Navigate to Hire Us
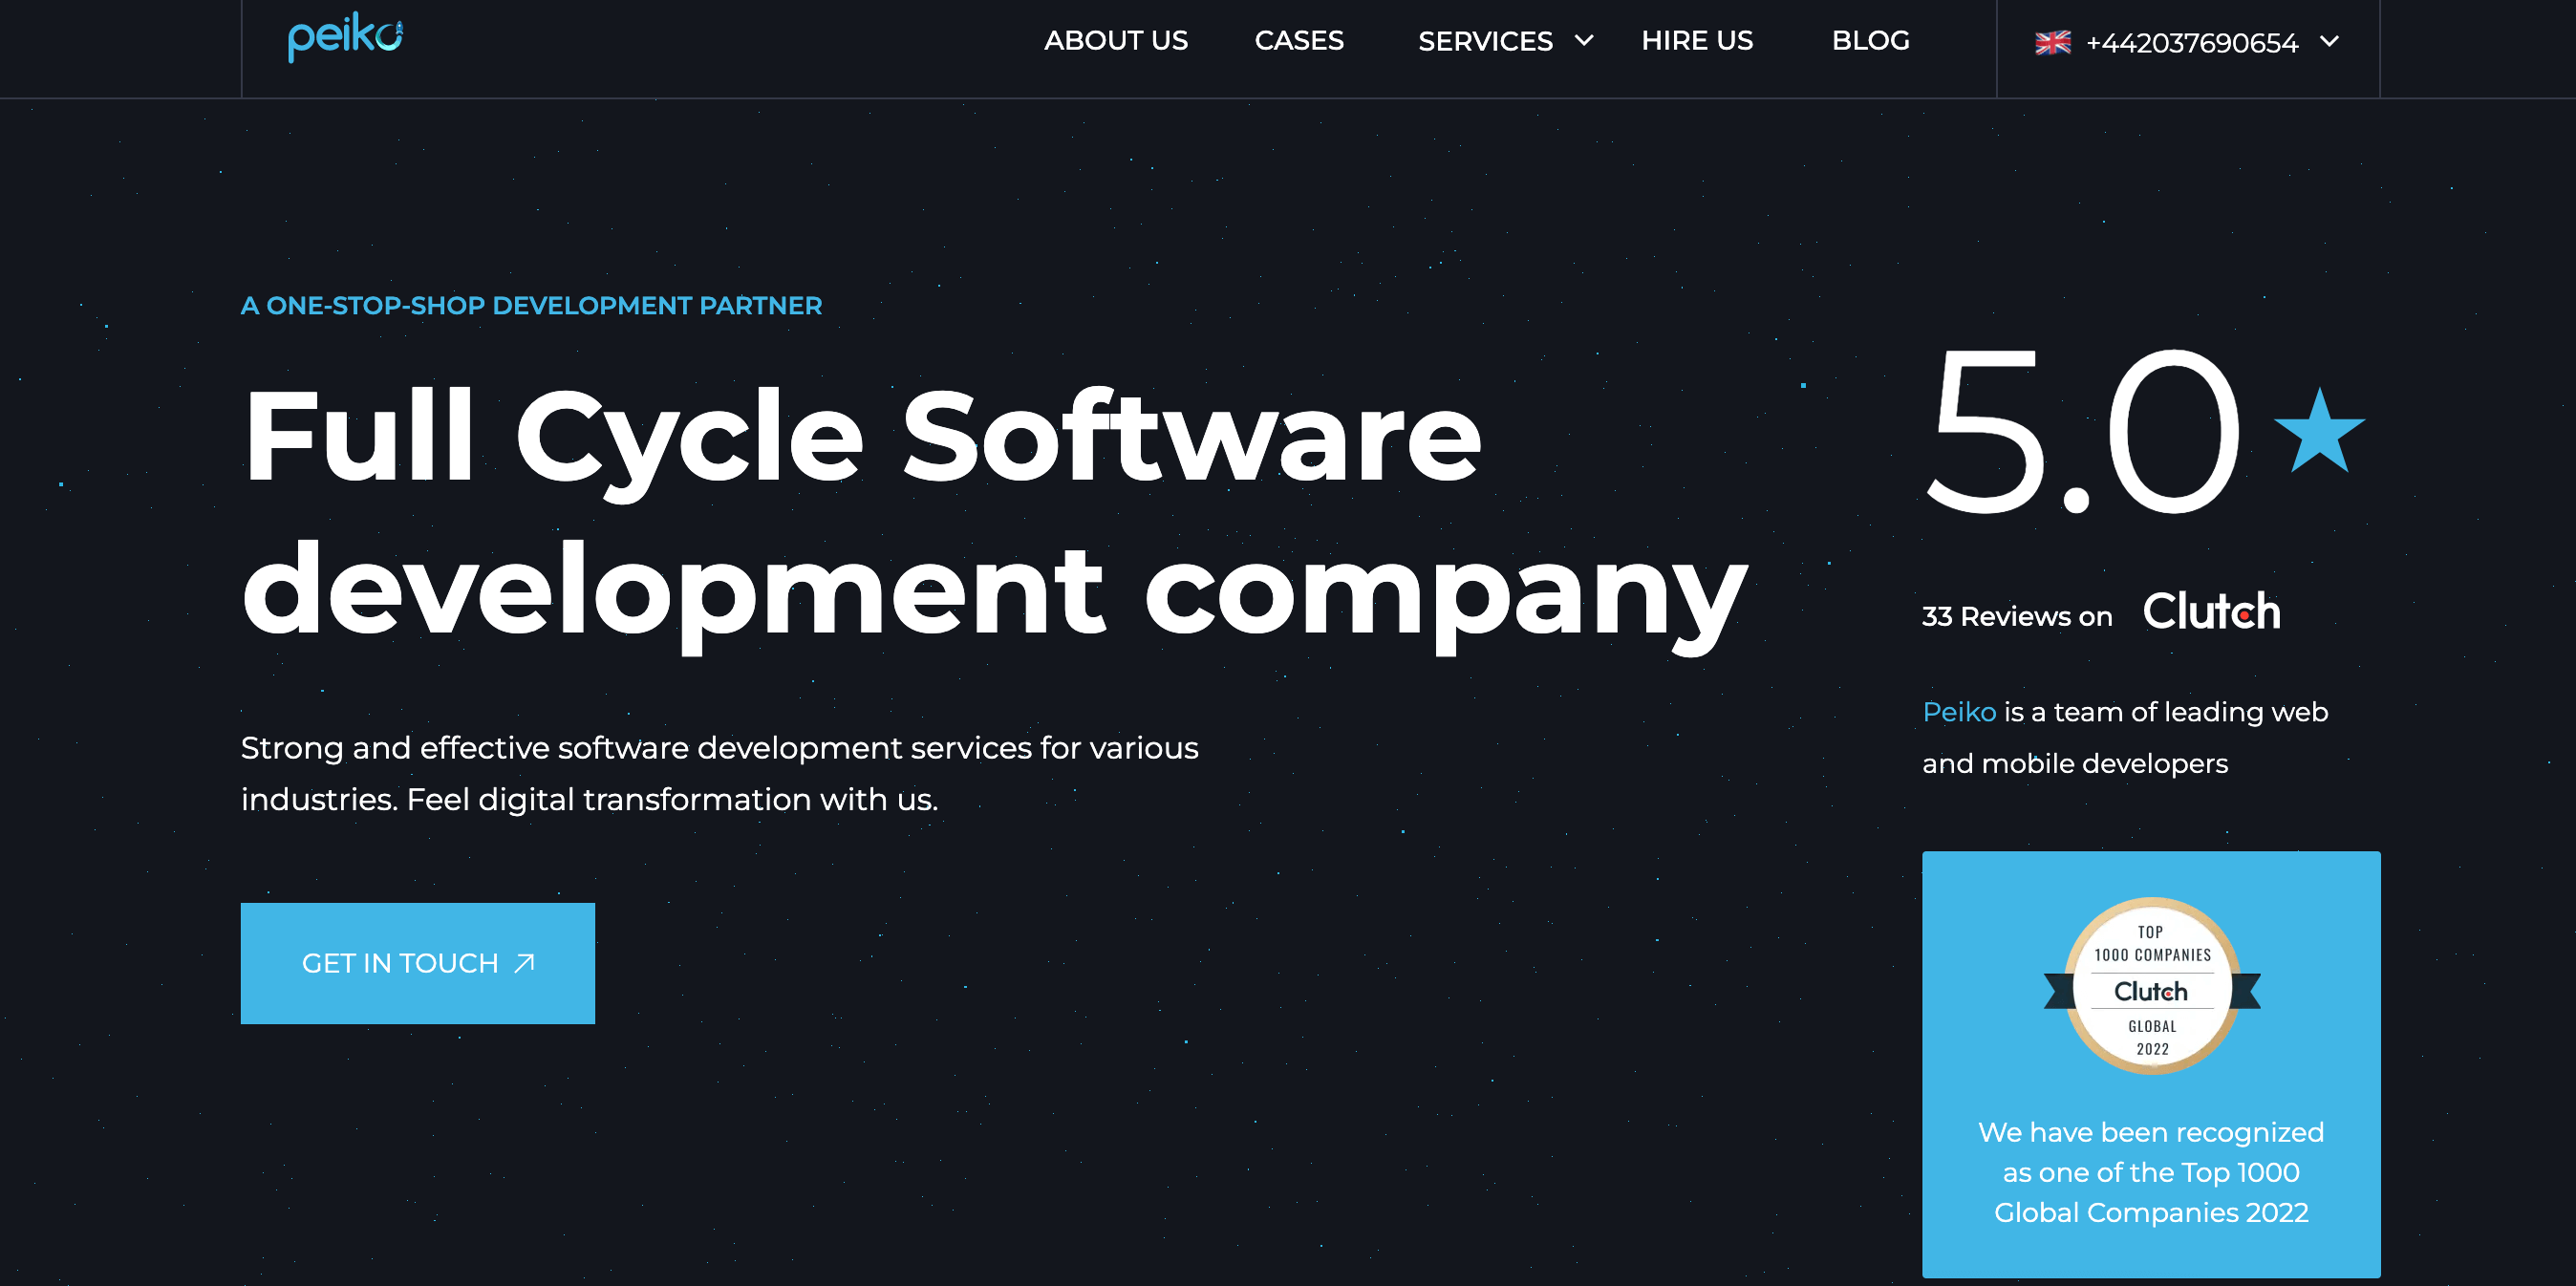 point(1697,41)
